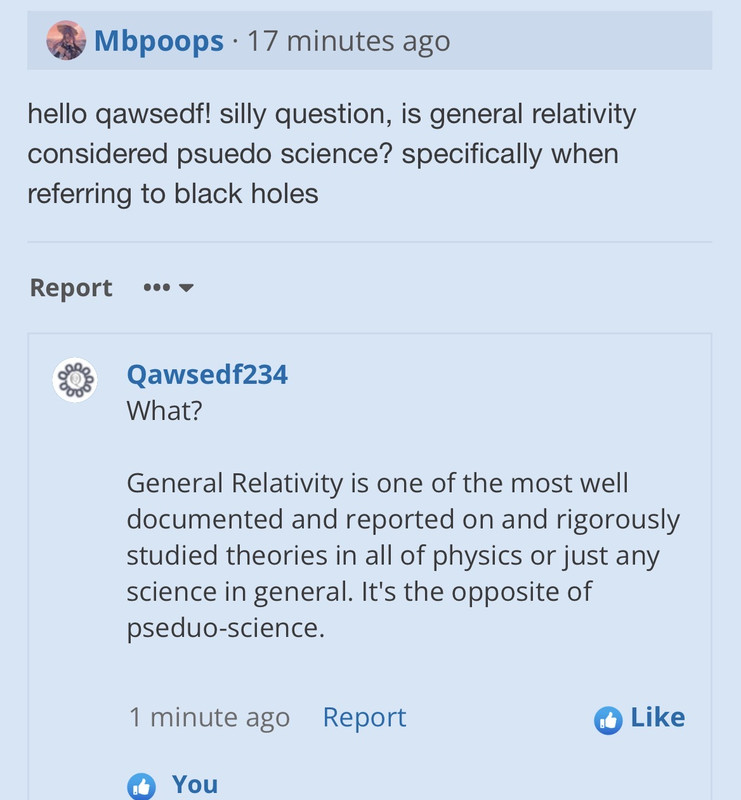Visit the Qawsedf234 username link
741x800 pixels.
pyautogui.click(x=207, y=374)
